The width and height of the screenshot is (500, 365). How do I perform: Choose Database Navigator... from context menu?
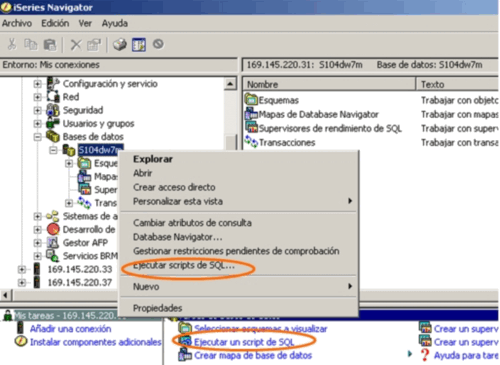239,237
